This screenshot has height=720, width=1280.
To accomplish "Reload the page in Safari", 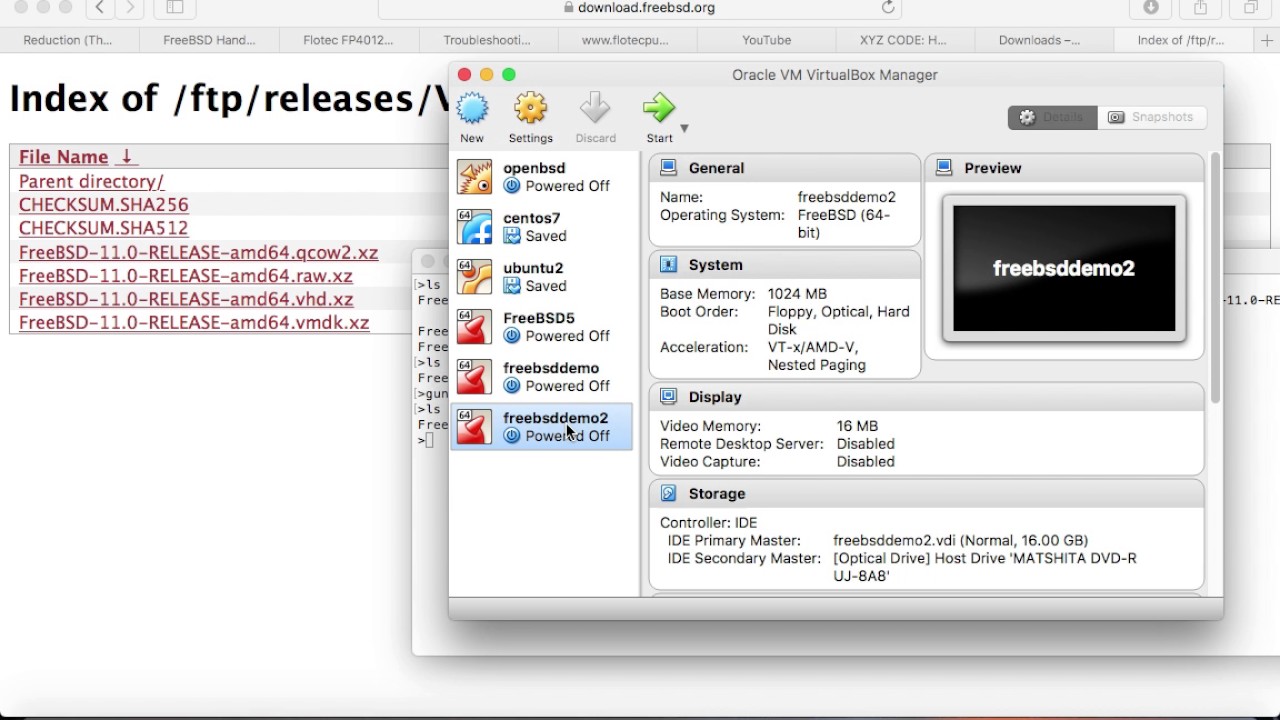I will click(x=887, y=8).
